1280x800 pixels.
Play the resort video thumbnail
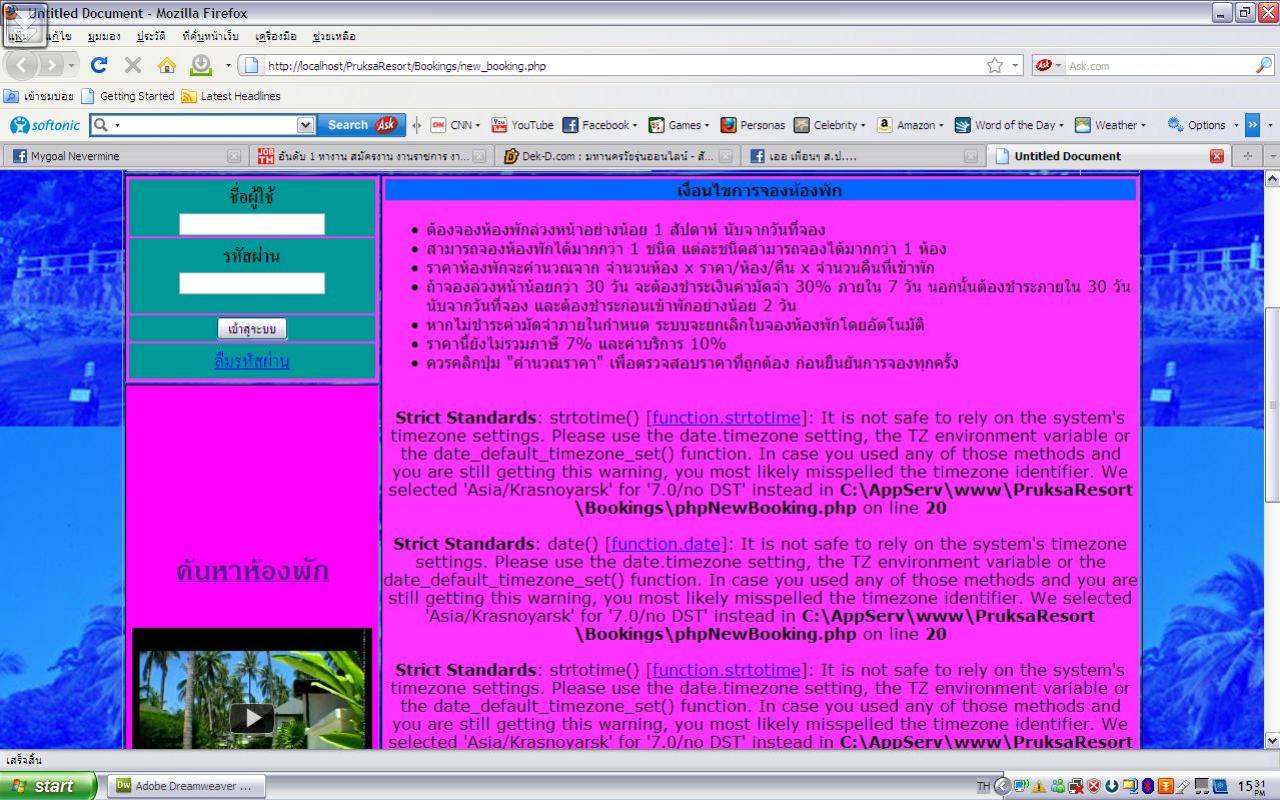[252, 717]
